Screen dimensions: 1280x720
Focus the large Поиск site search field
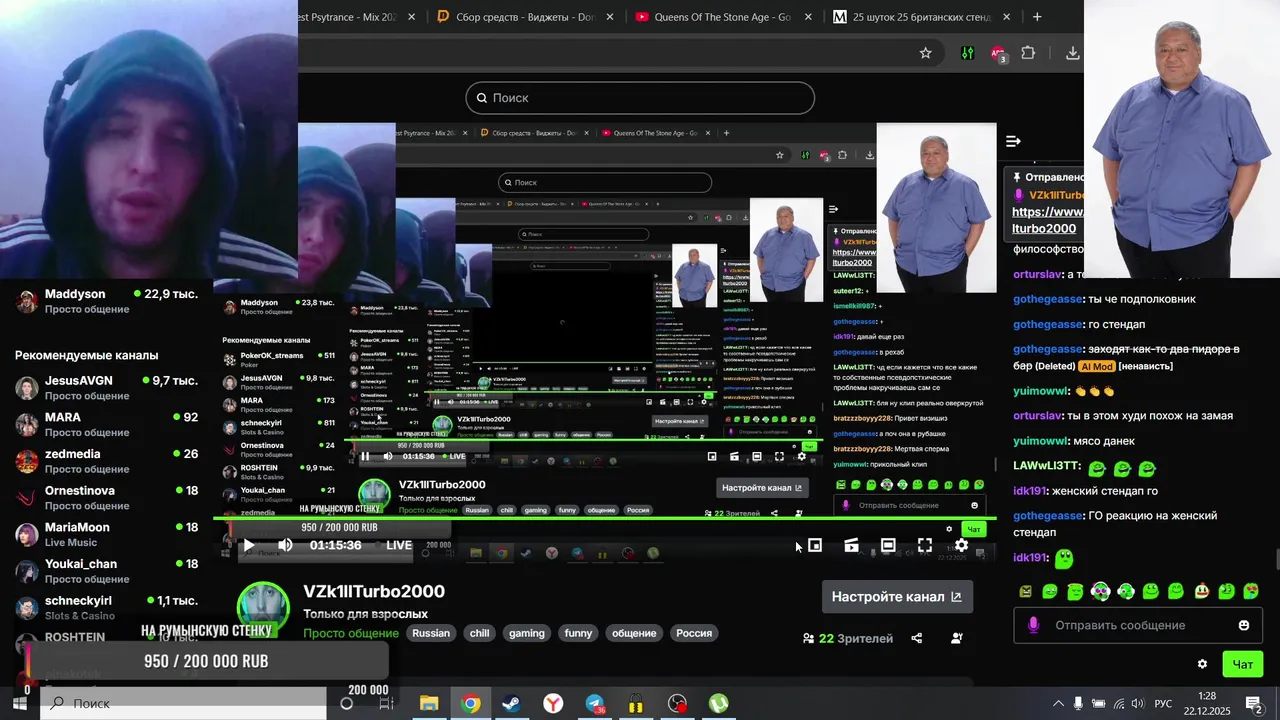click(640, 98)
